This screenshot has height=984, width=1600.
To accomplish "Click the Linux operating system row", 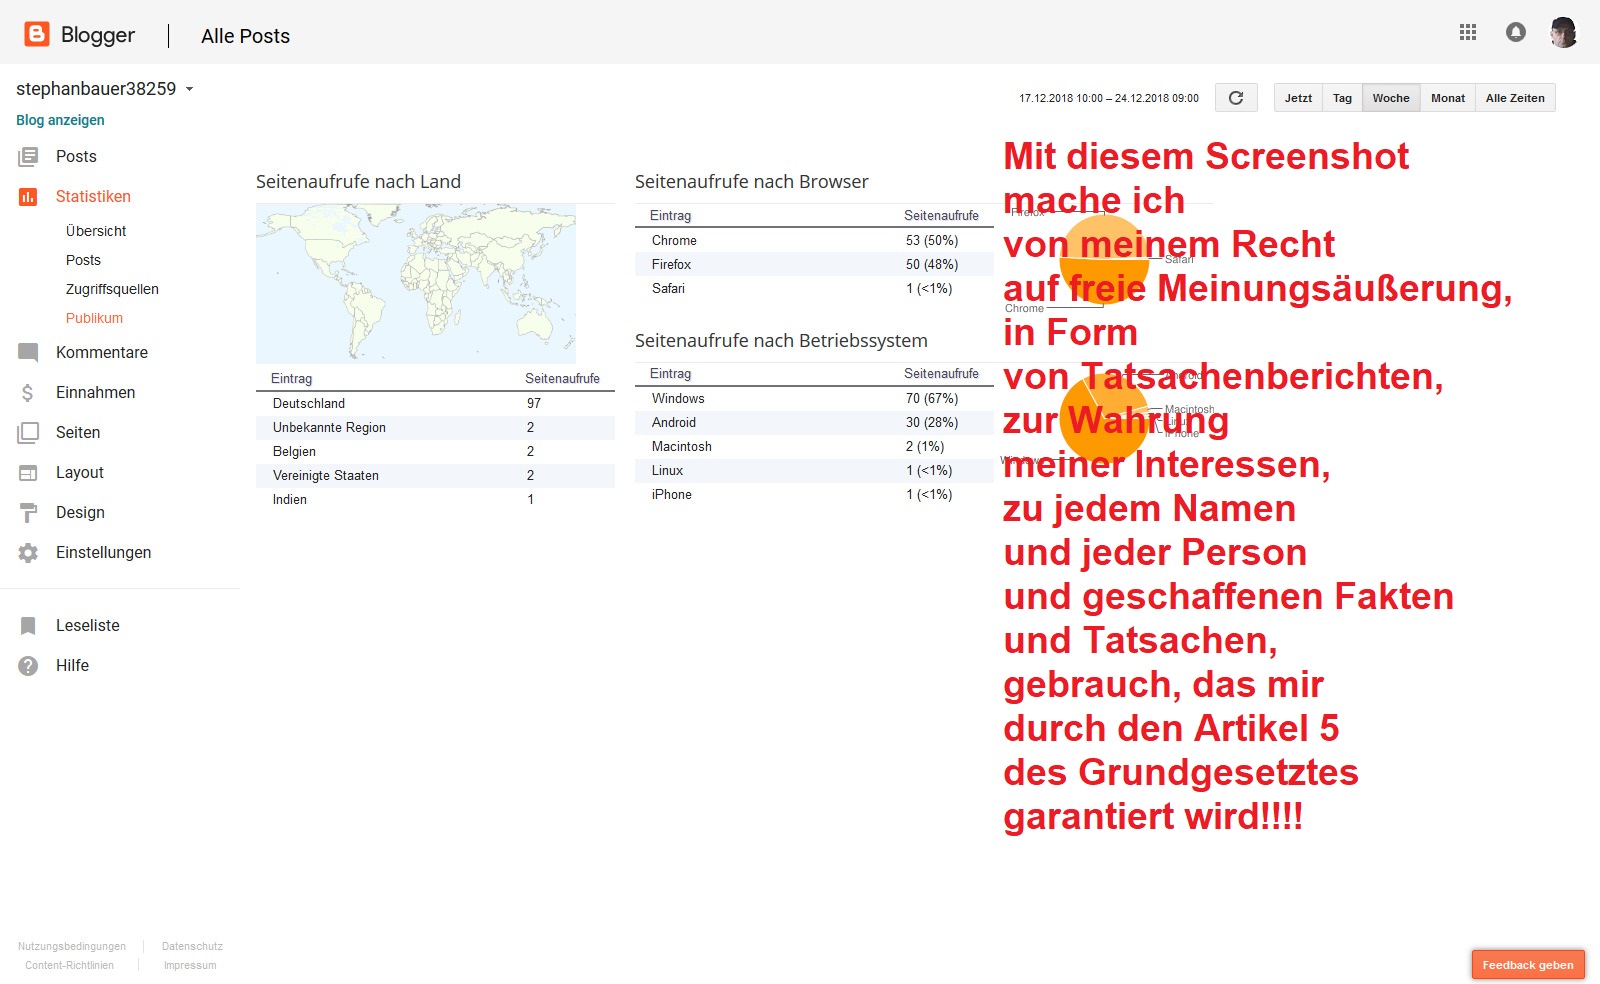I will [814, 470].
